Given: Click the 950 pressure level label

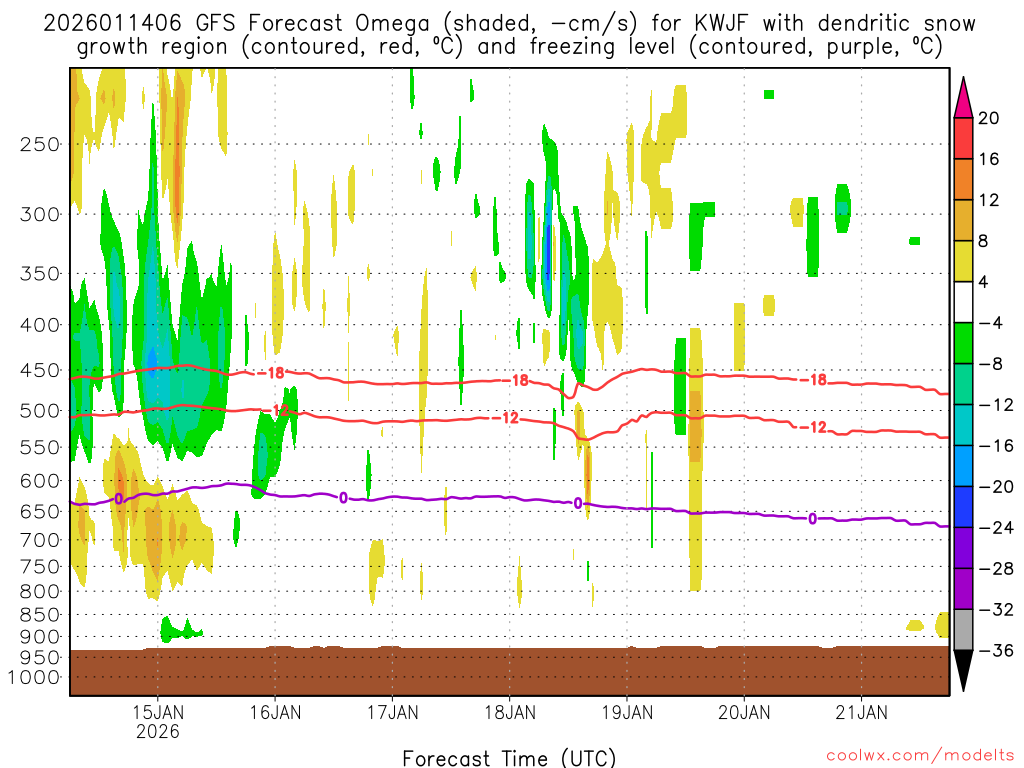Looking at the screenshot, I should click(x=40, y=658).
